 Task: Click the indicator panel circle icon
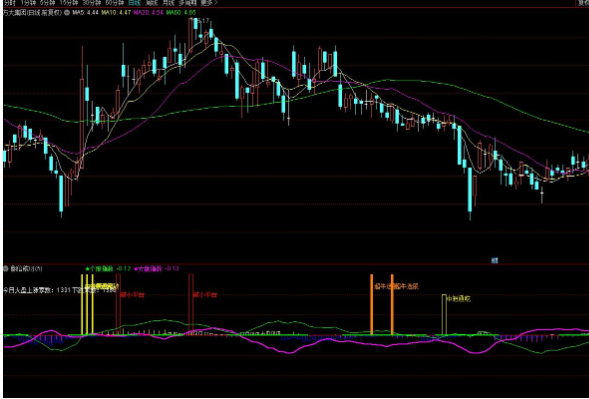point(6,269)
